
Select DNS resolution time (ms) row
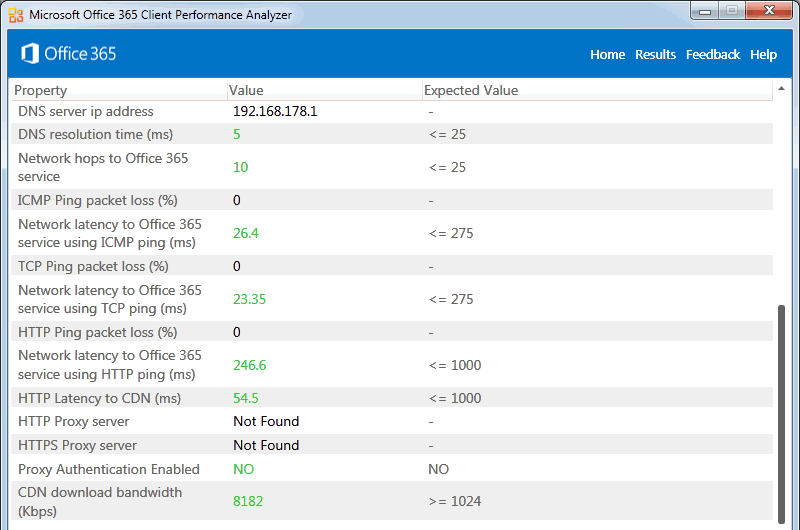pos(392,134)
